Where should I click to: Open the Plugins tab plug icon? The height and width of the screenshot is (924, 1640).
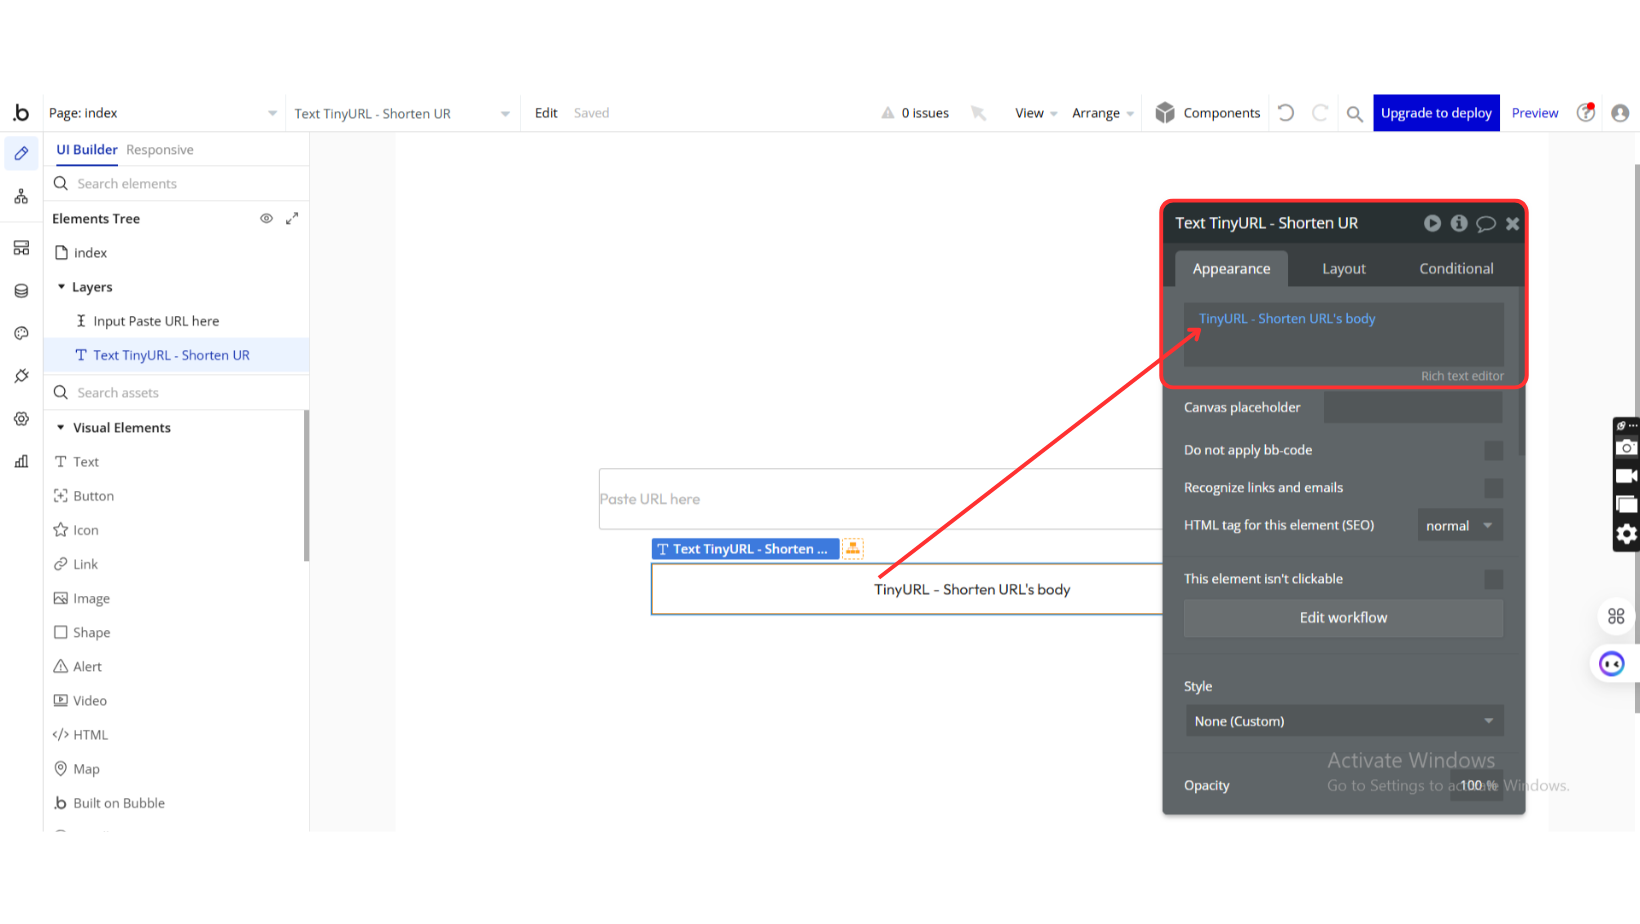[21, 376]
